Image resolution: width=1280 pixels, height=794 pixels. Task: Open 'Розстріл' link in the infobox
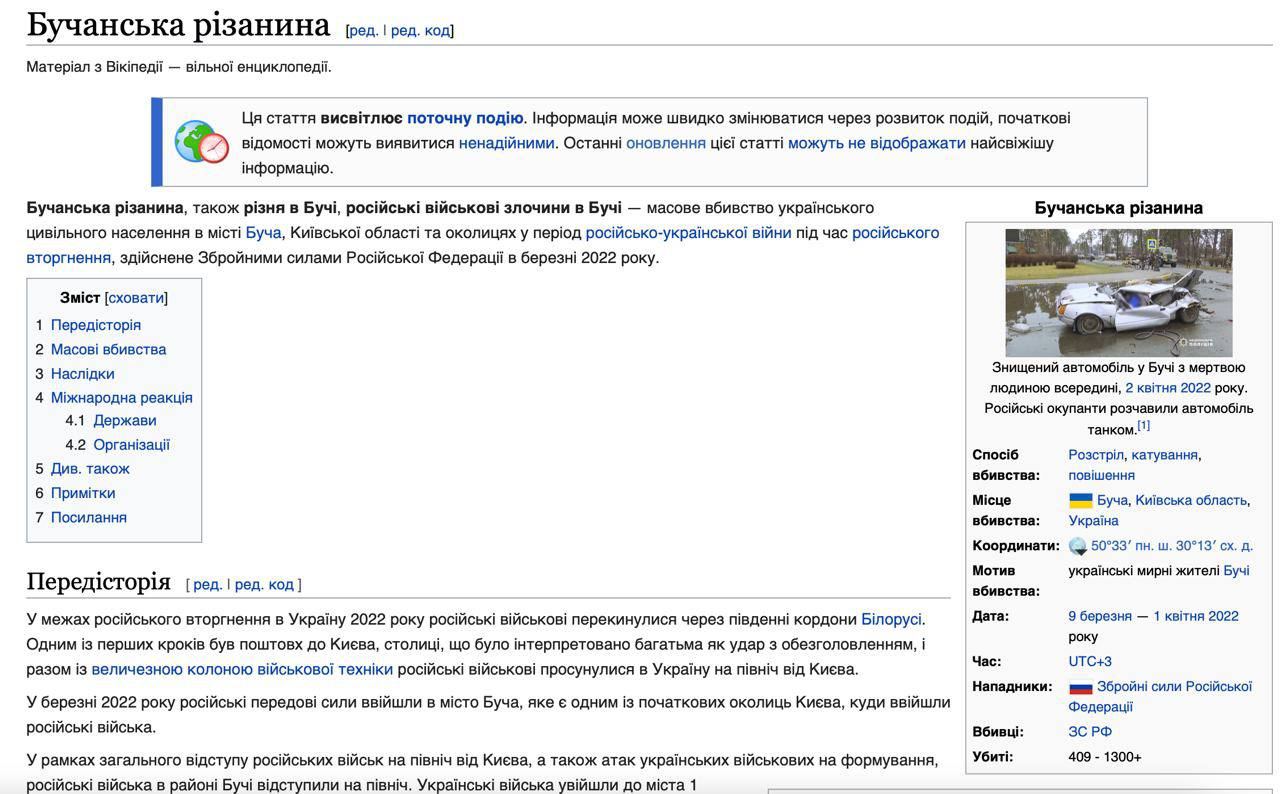point(1096,455)
